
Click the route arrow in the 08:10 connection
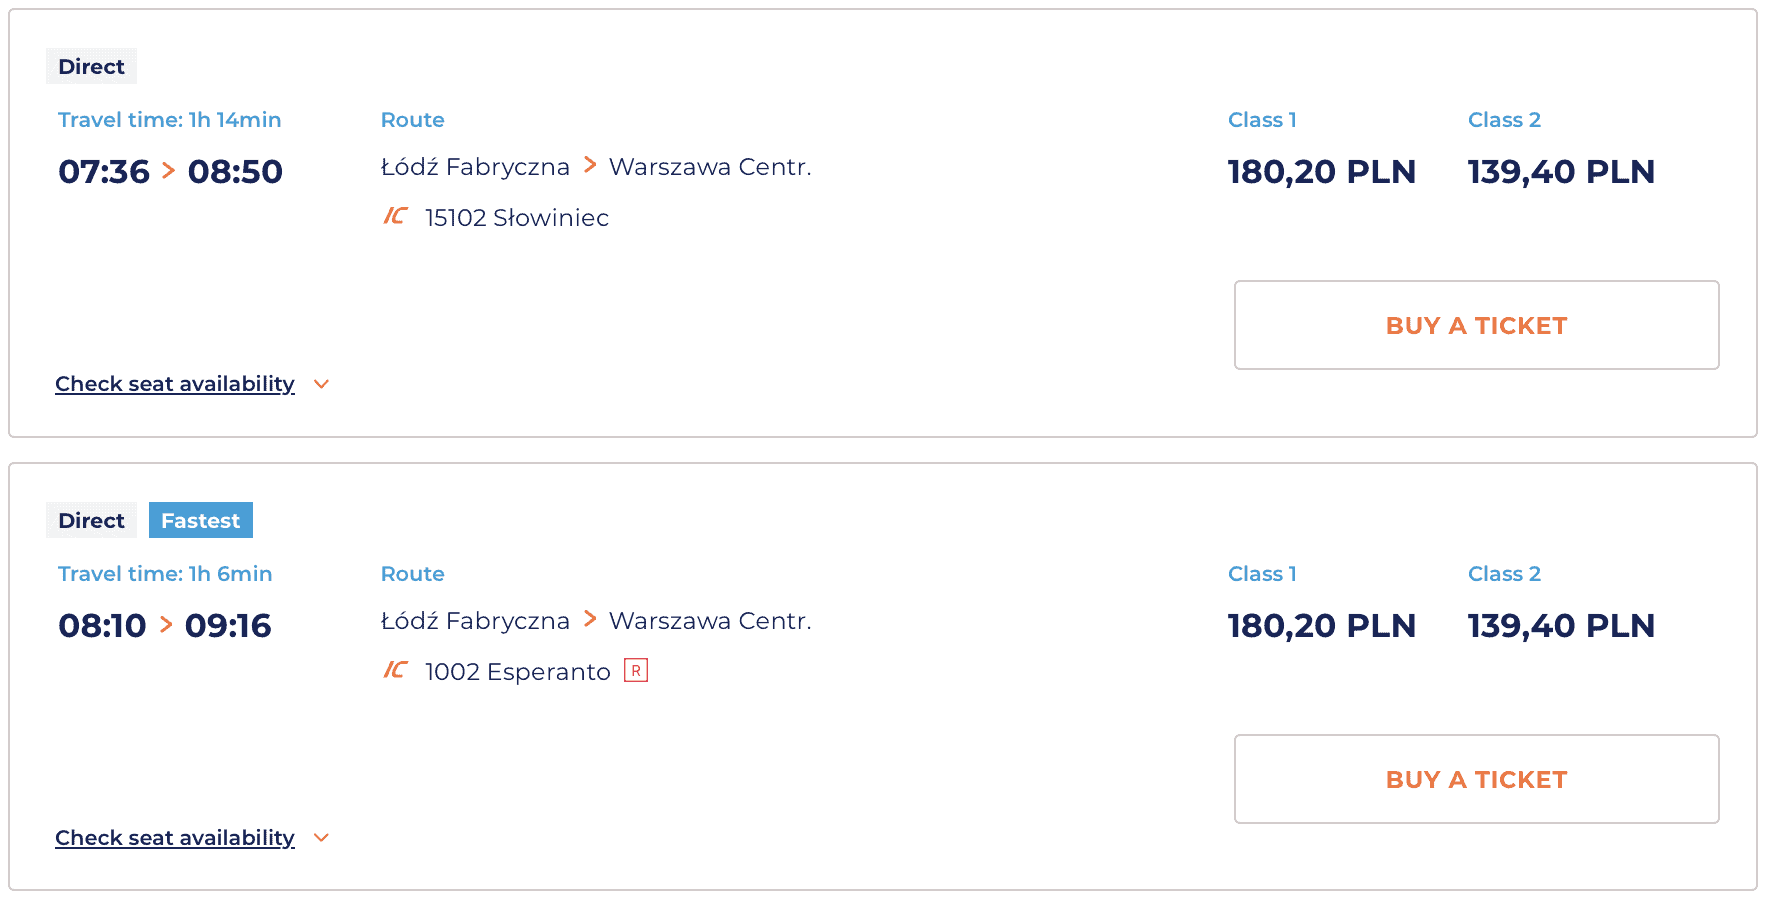(590, 619)
